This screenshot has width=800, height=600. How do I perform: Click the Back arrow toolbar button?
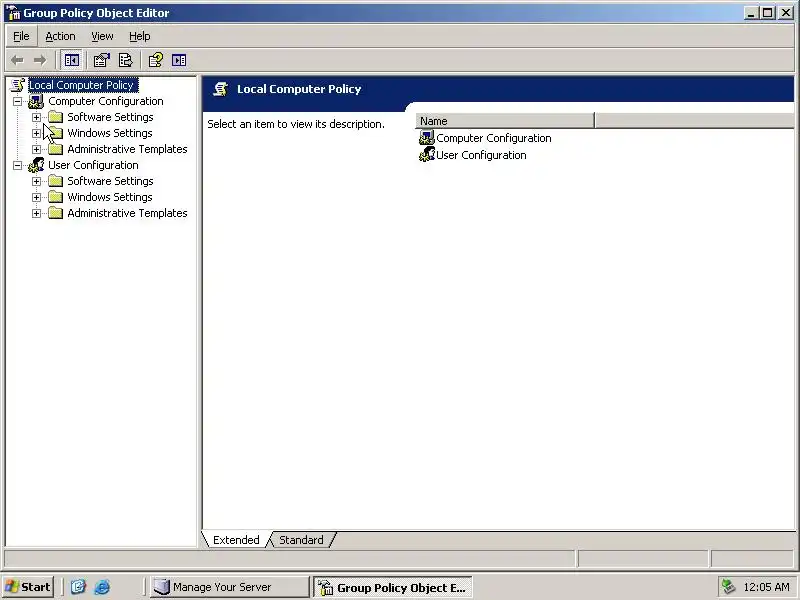point(17,60)
